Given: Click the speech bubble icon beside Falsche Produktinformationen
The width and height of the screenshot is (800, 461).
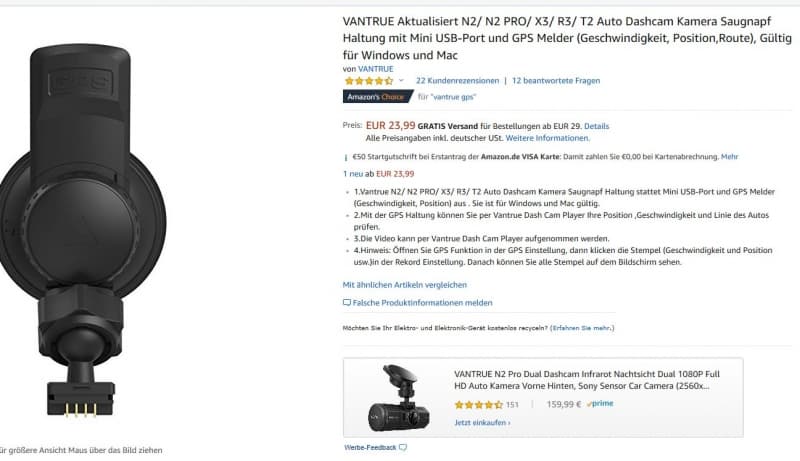Looking at the screenshot, I should (347, 303).
